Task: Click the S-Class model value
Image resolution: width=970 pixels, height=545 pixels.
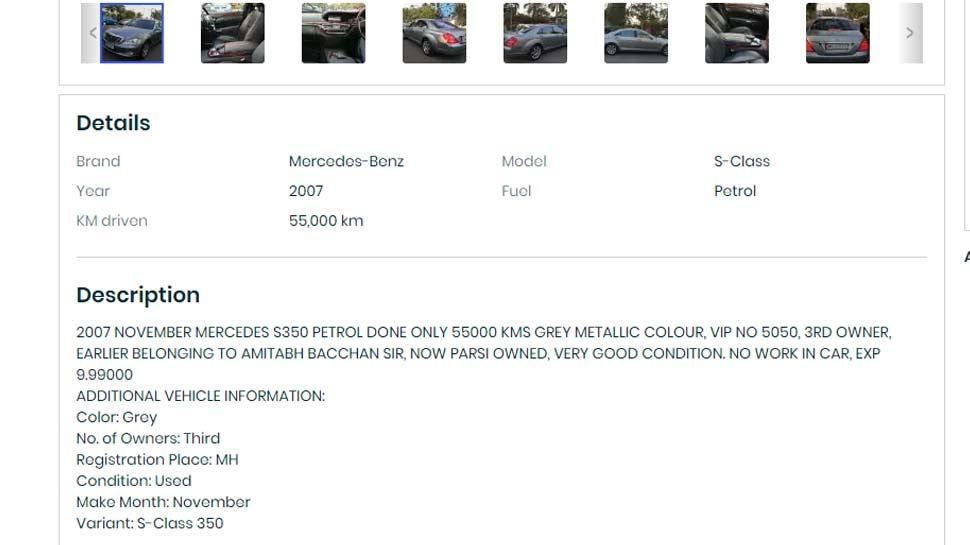Action: click(742, 161)
